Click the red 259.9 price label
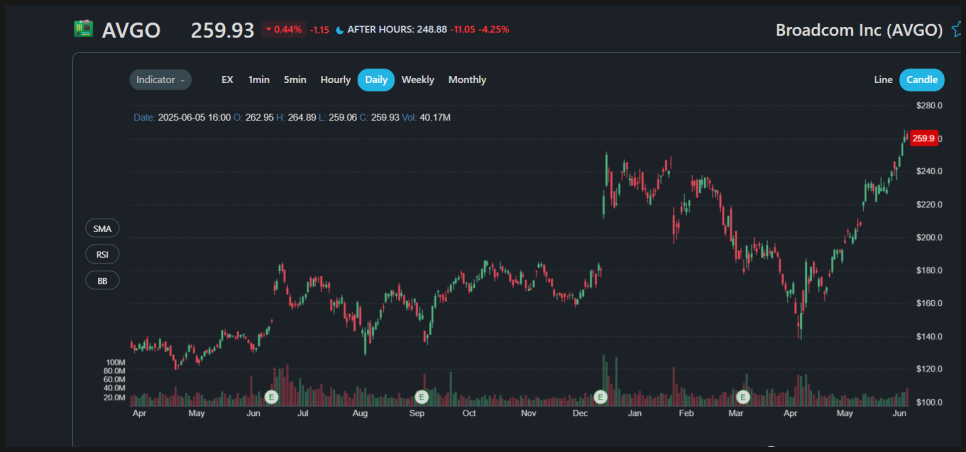Screen dimensions: 966x452 [x=923, y=139]
